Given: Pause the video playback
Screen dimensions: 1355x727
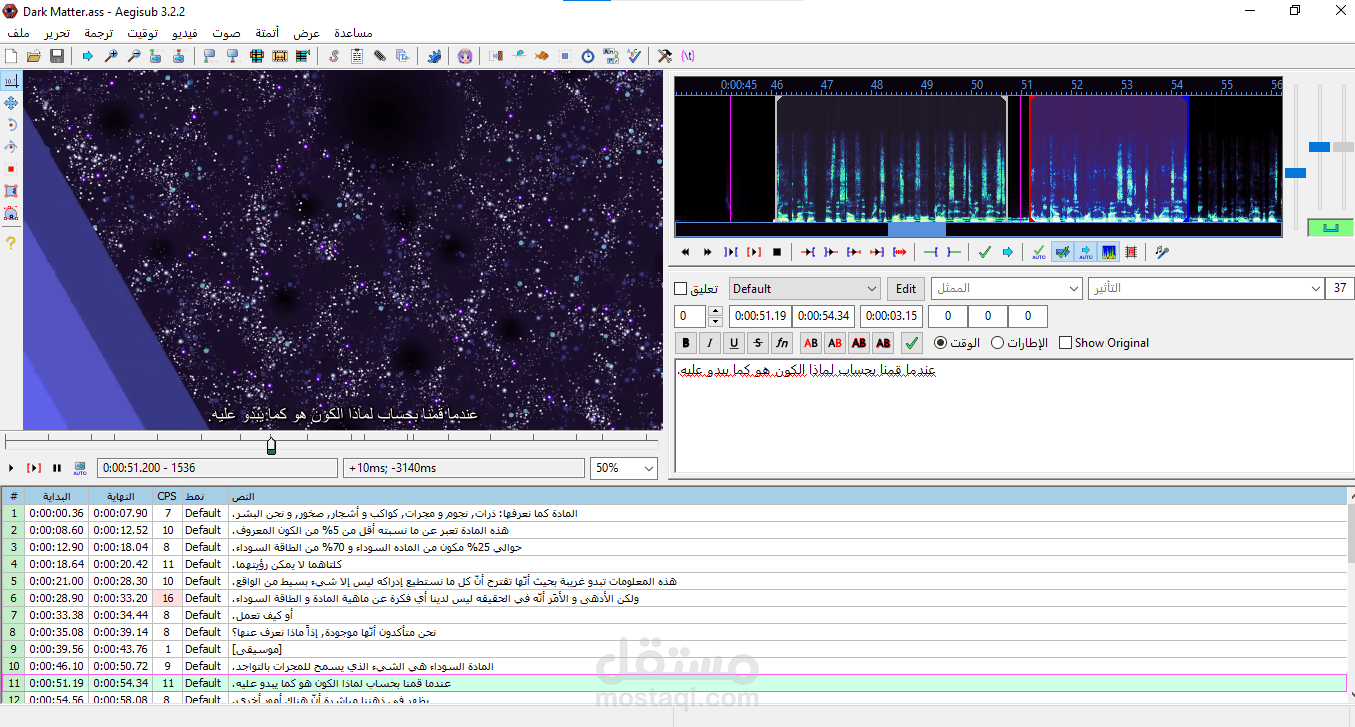Looking at the screenshot, I should (57, 467).
